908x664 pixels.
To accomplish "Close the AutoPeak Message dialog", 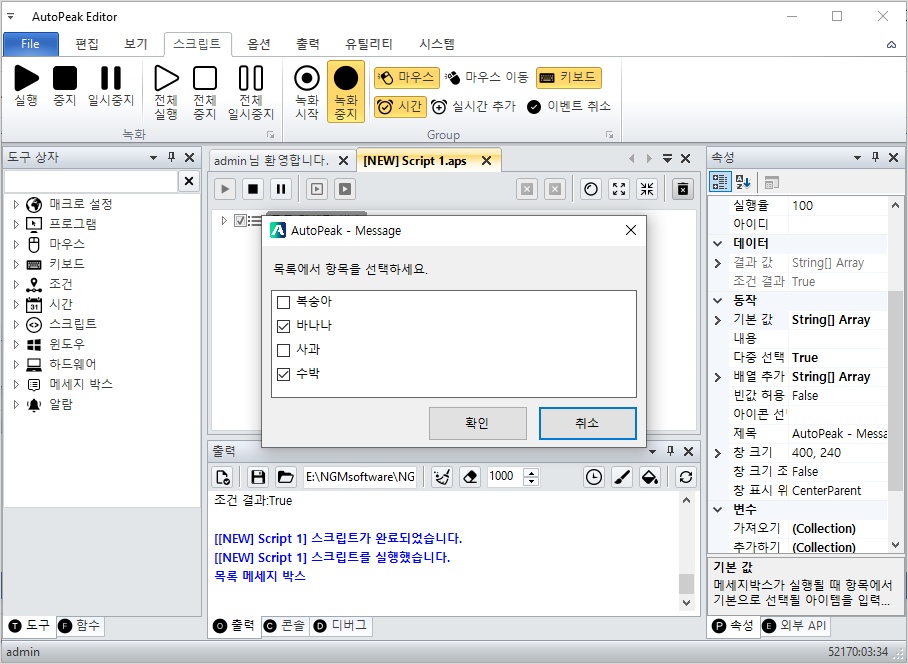I will (631, 230).
